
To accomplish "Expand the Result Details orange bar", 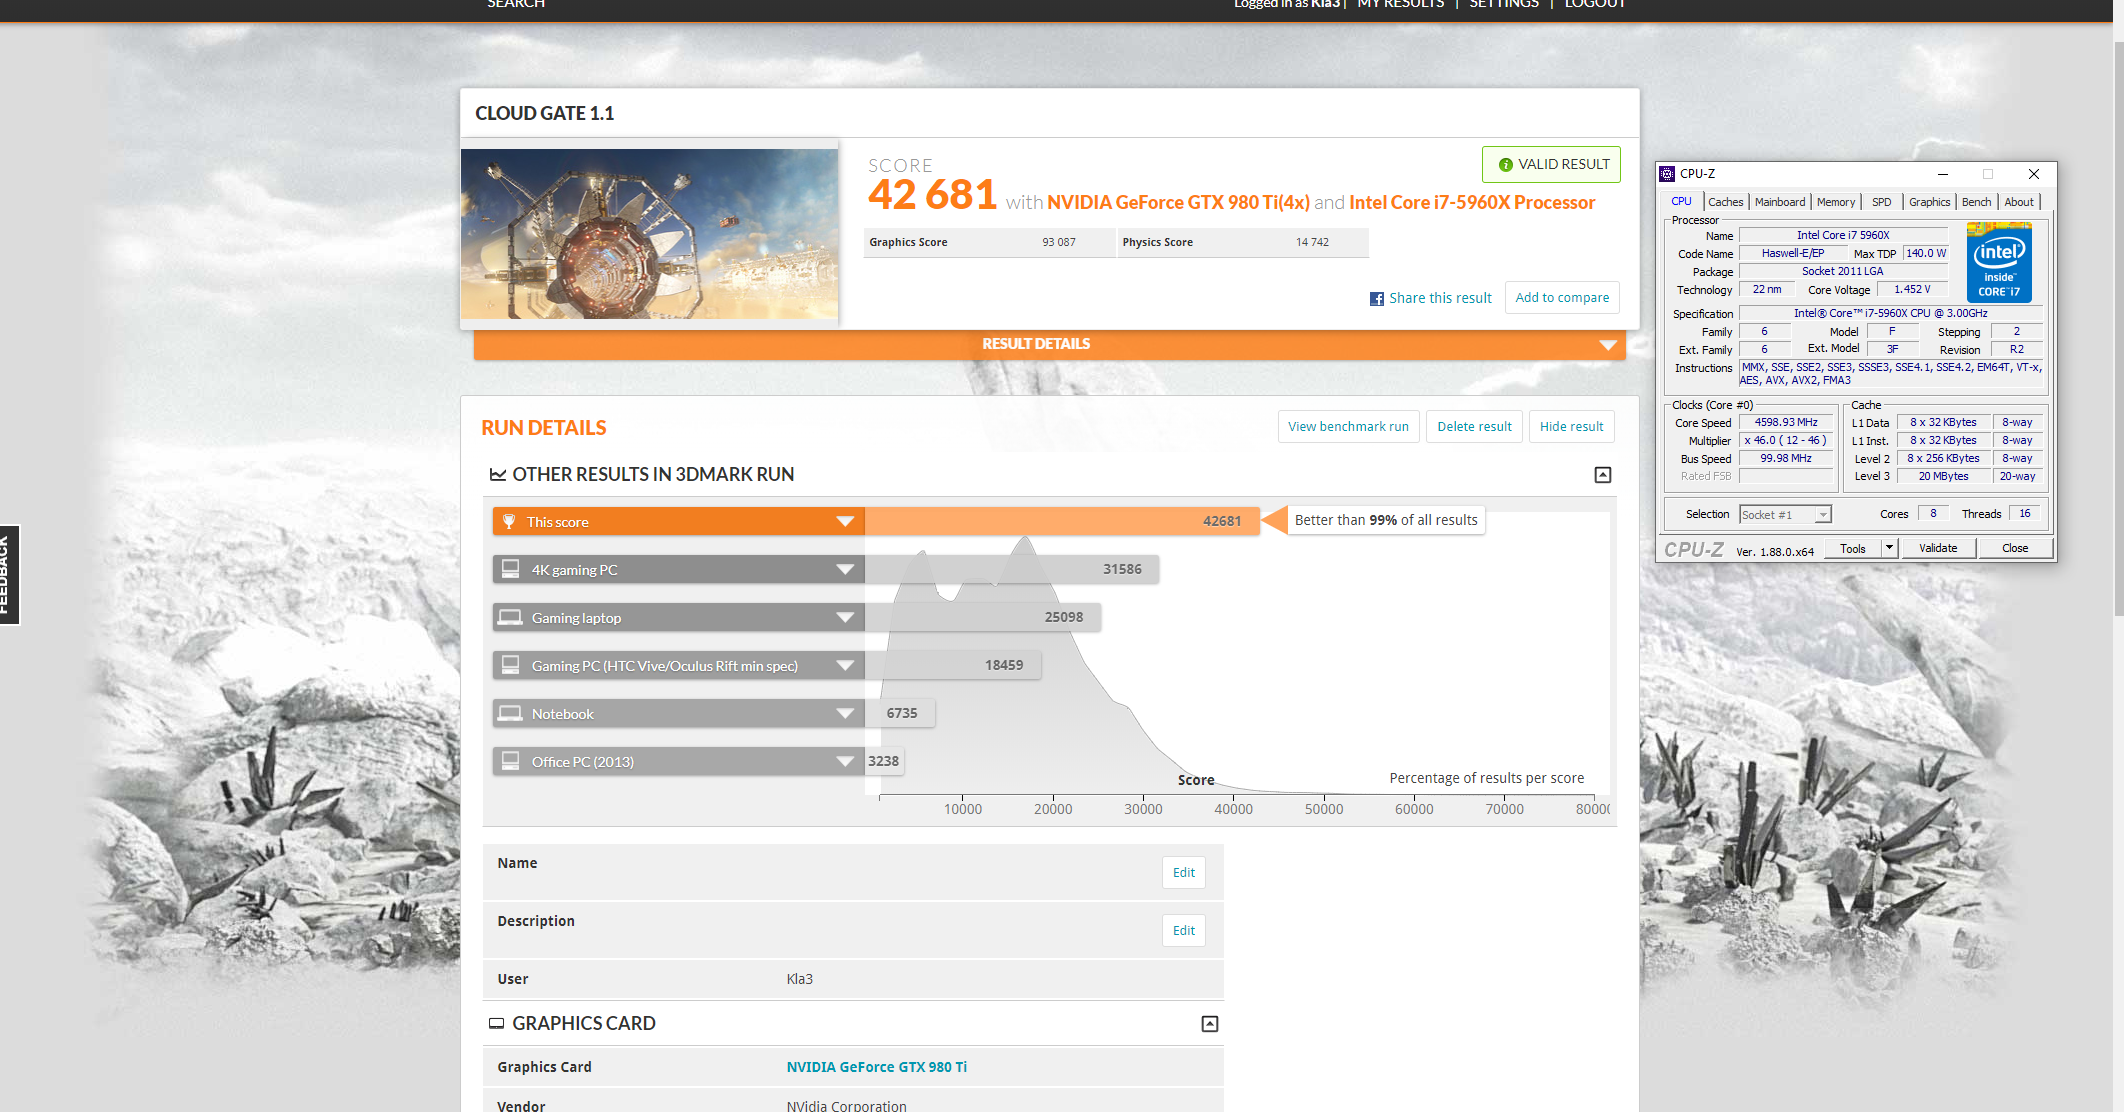I will tap(1049, 344).
